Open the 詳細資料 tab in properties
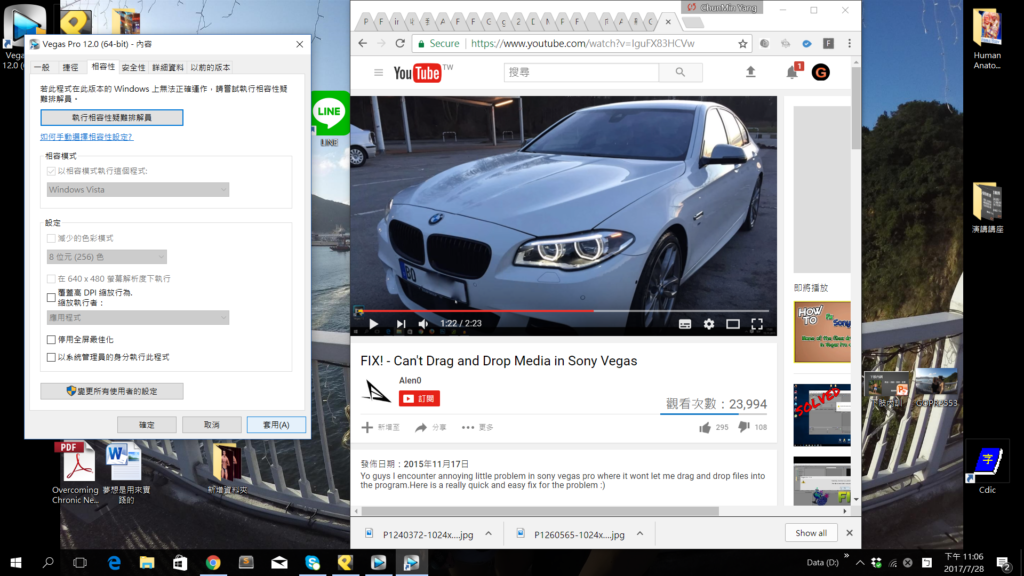Screen dimensions: 1024x576 coord(167,67)
